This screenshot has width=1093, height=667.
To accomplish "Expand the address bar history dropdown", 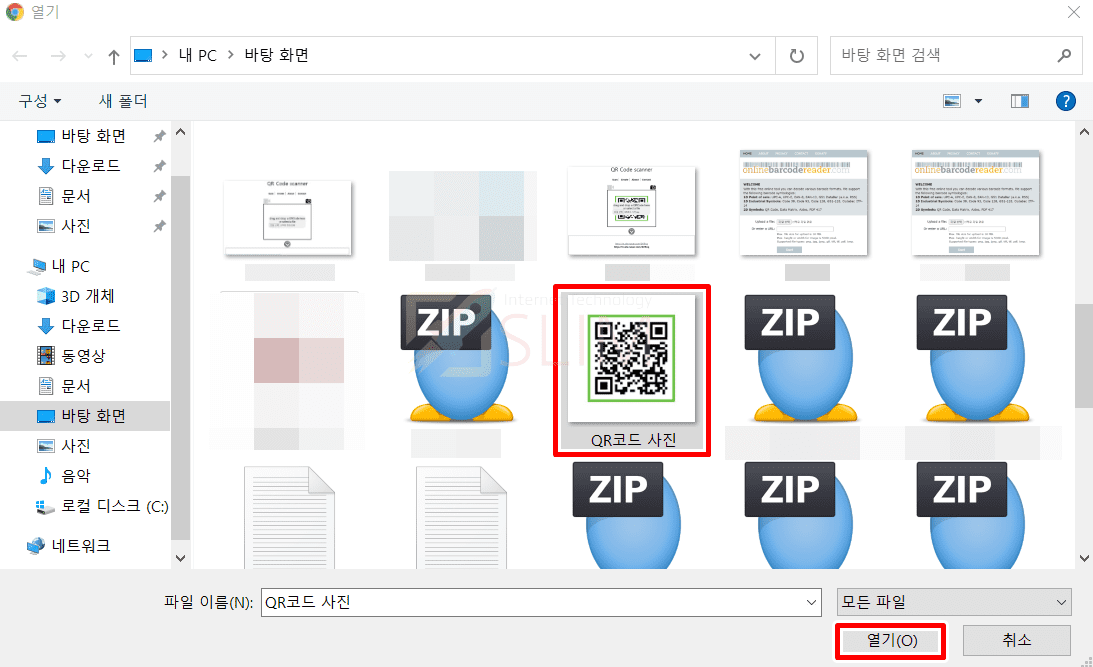I will click(754, 56).
